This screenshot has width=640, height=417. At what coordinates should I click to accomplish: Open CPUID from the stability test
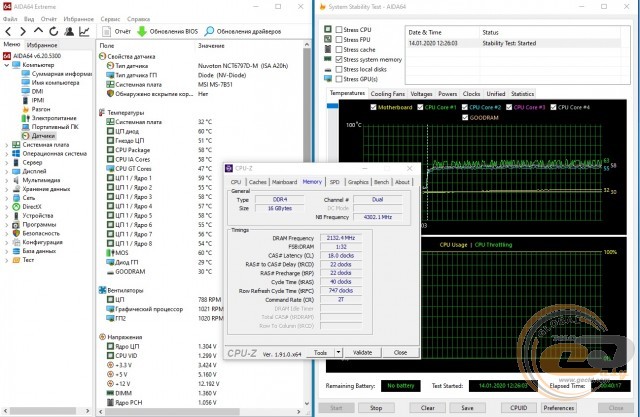pos(518,408)
